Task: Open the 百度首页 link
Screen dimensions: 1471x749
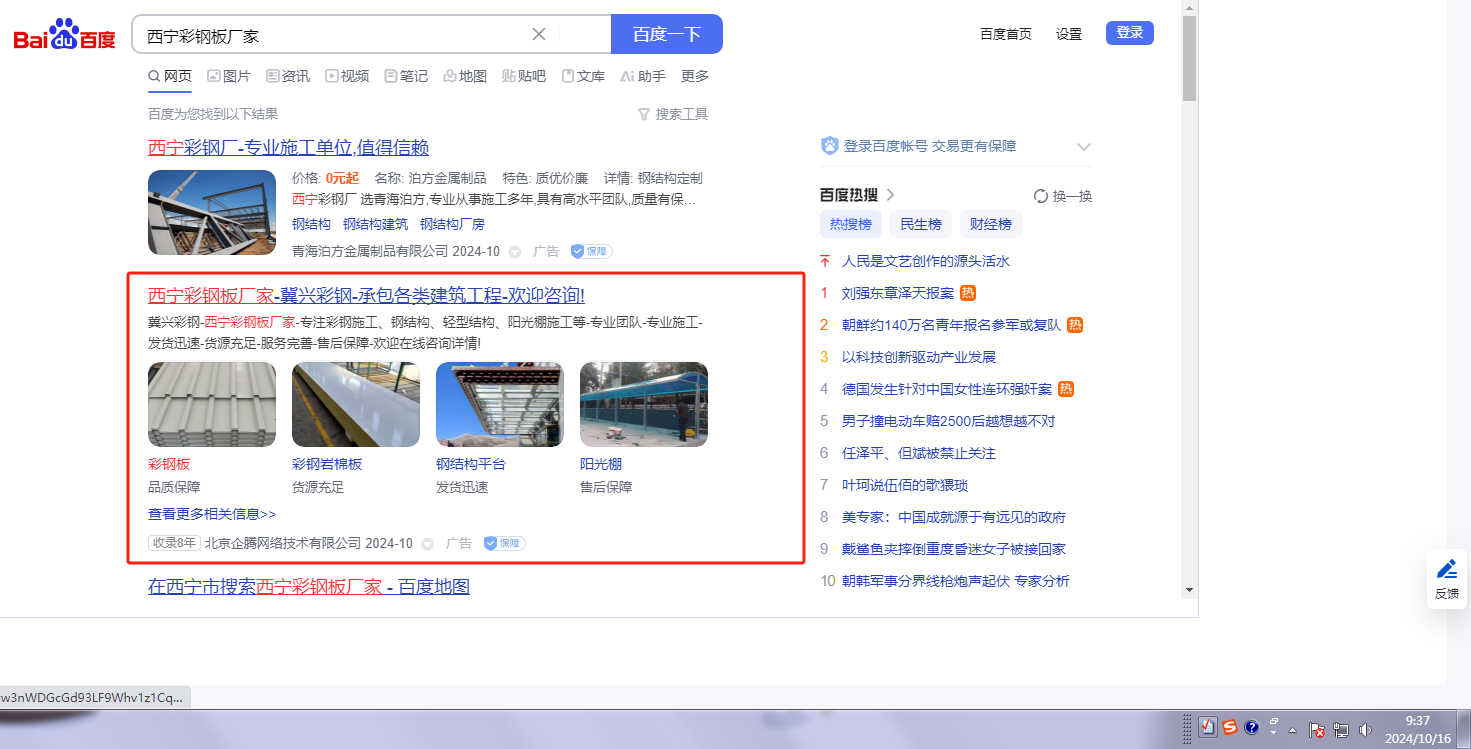Action: [x=1006, y=34]
